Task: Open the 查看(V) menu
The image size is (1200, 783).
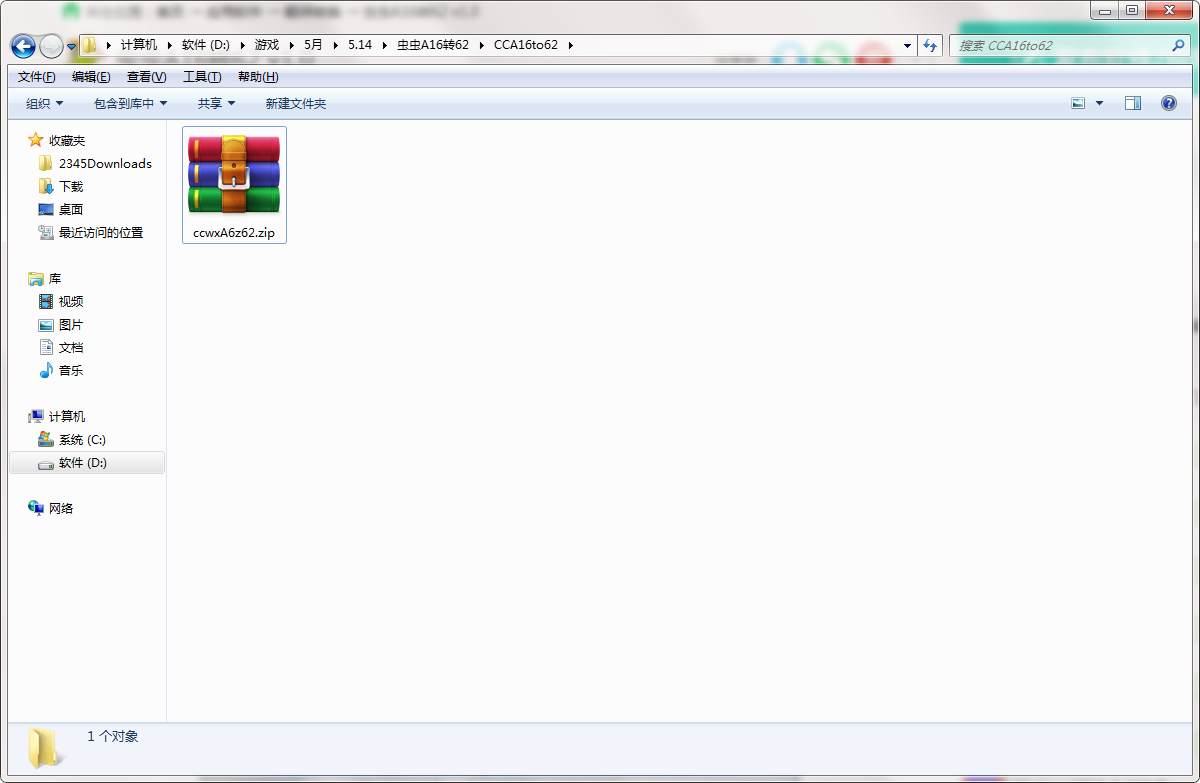Action: [146, 77]
